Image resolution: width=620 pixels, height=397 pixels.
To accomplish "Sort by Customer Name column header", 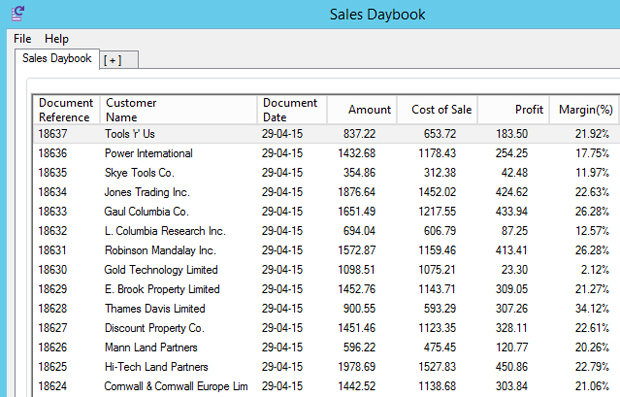I will pyautogui.click(x=178, y=110).
